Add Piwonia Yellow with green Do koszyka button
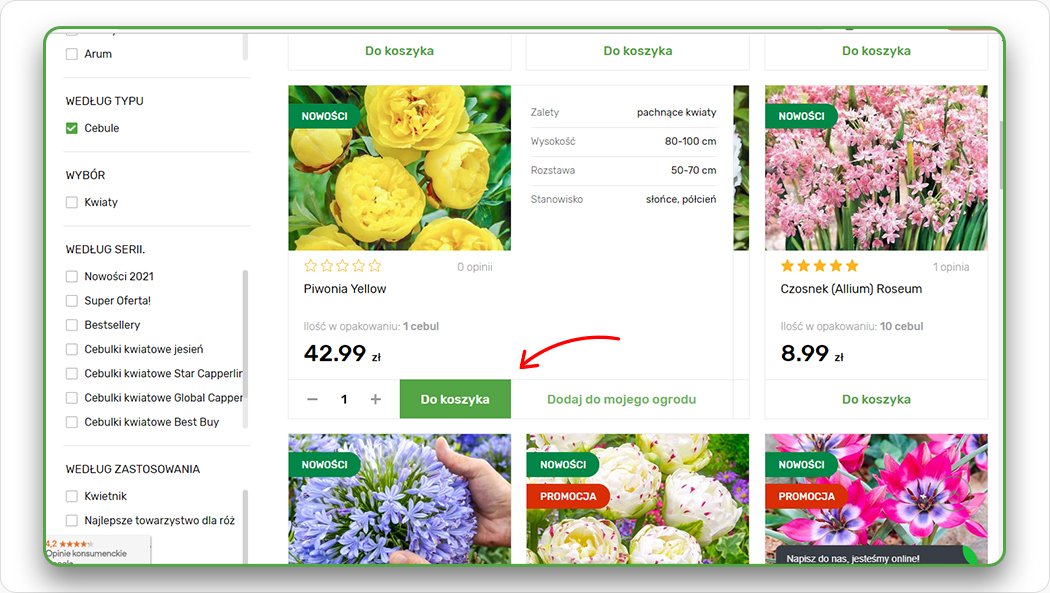This screenshot has height=593, width=1050. point(455,399)
